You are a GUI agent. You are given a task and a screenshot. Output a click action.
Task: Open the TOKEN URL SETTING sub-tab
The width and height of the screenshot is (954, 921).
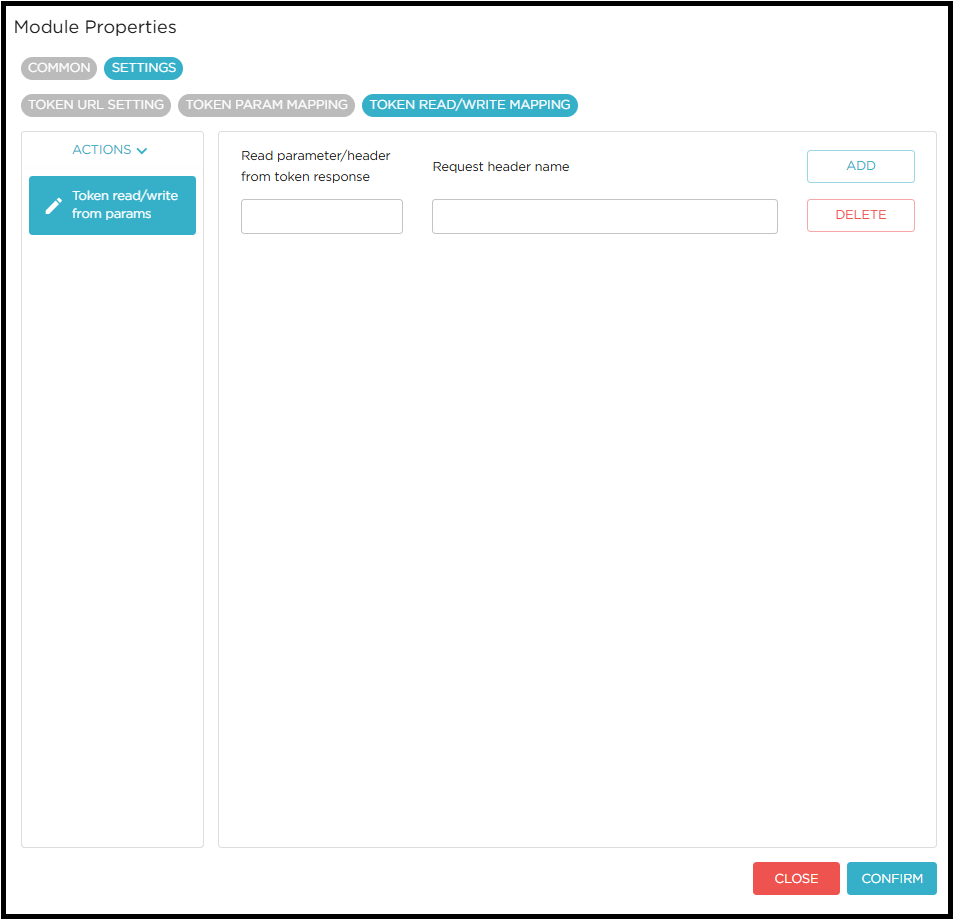coord(96,105)
